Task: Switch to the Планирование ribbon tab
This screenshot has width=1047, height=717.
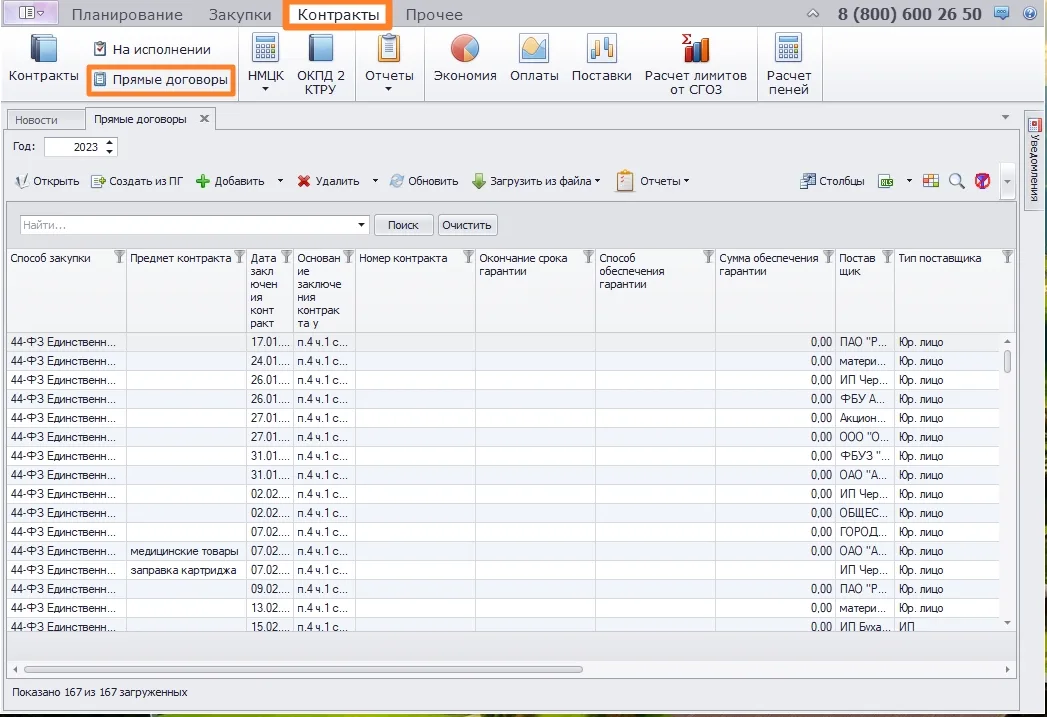Action: coord(127,15)
